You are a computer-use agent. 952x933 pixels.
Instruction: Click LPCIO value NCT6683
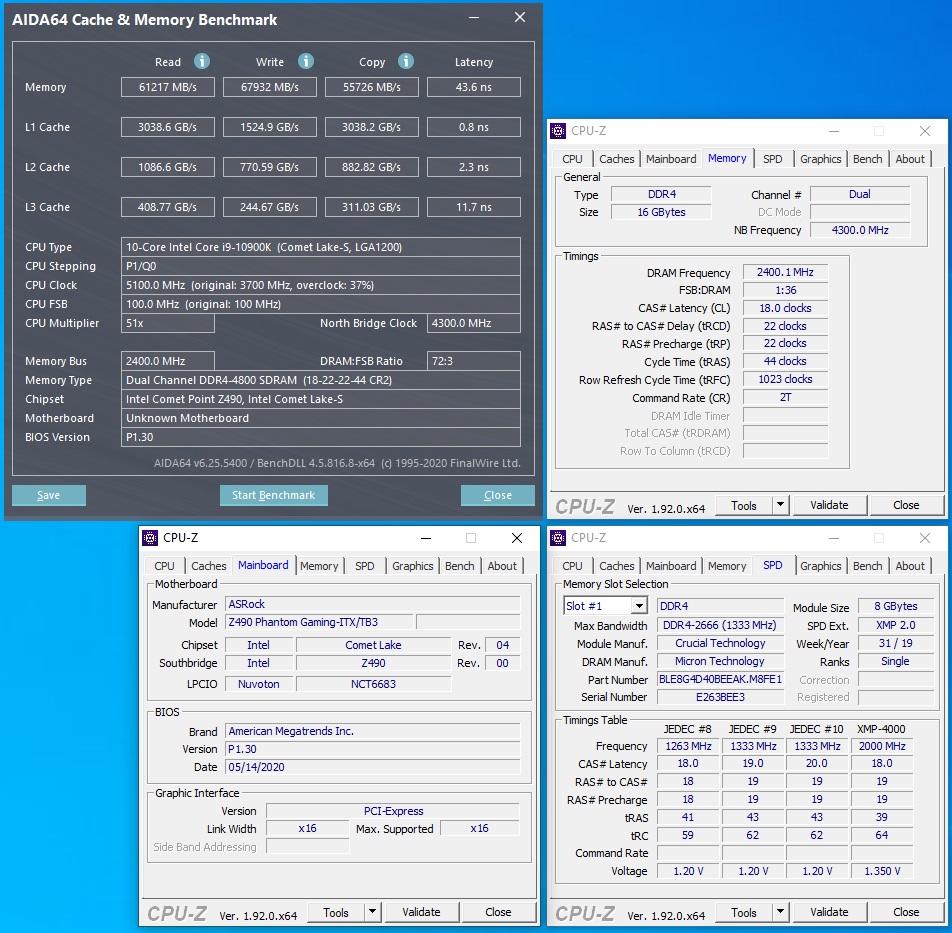click(373, 684)
